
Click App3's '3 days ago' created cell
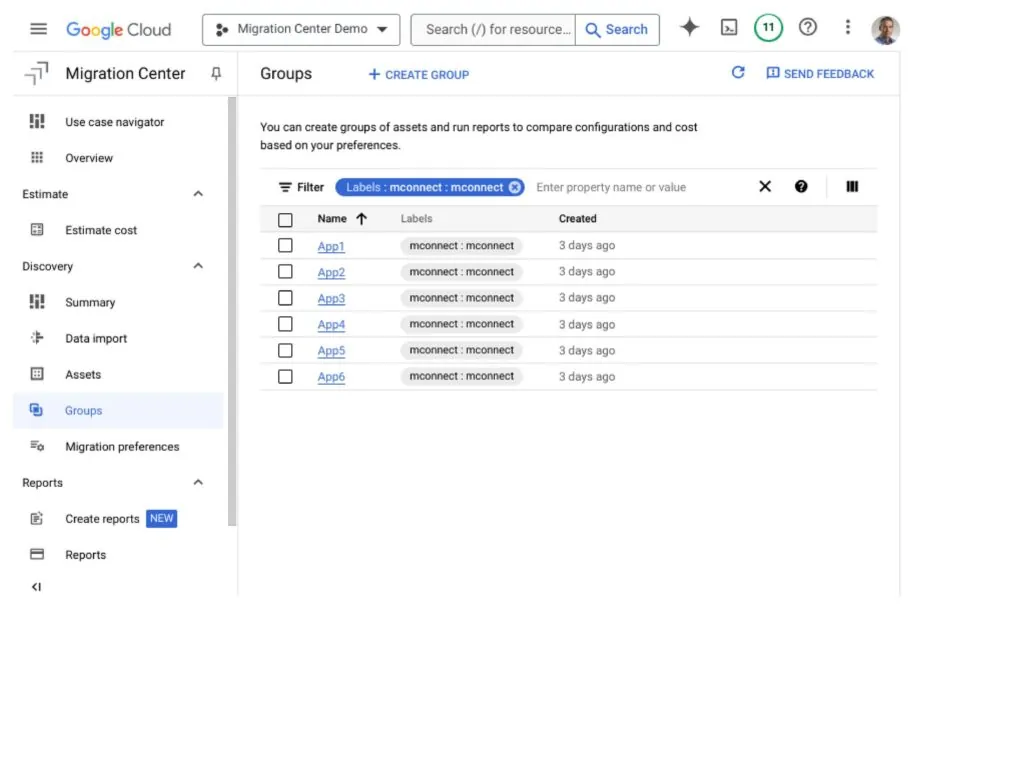click(x=586, y=298)
